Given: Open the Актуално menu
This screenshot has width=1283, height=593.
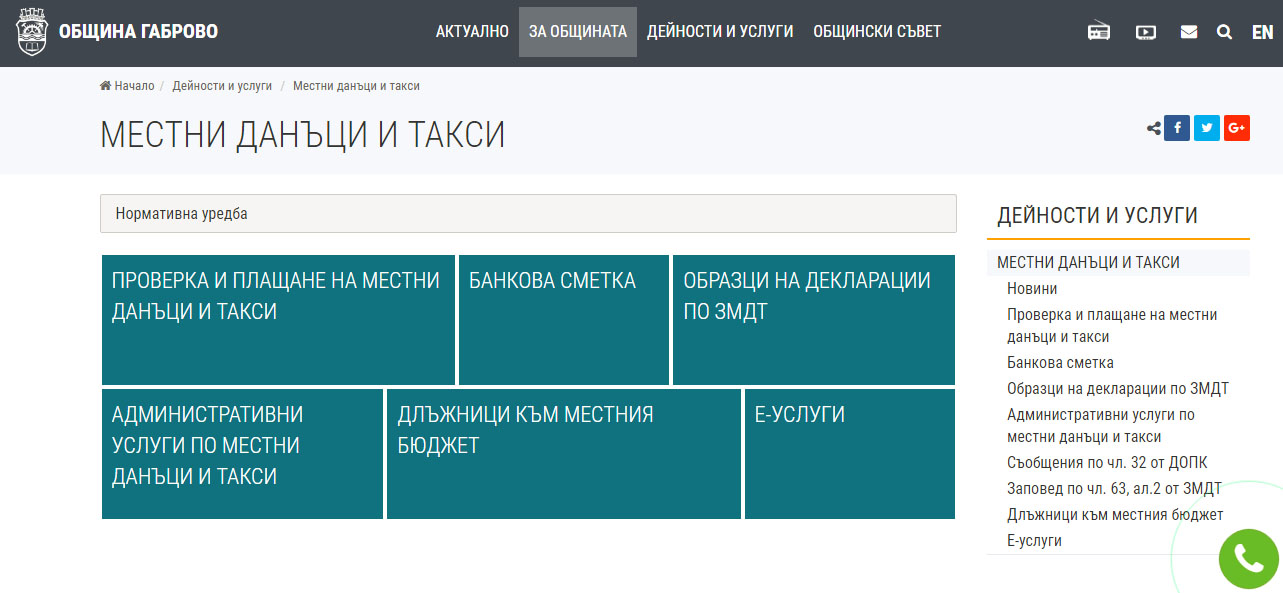Looking at the screenshot, I should pyautogui.click(x=472, y=32).
